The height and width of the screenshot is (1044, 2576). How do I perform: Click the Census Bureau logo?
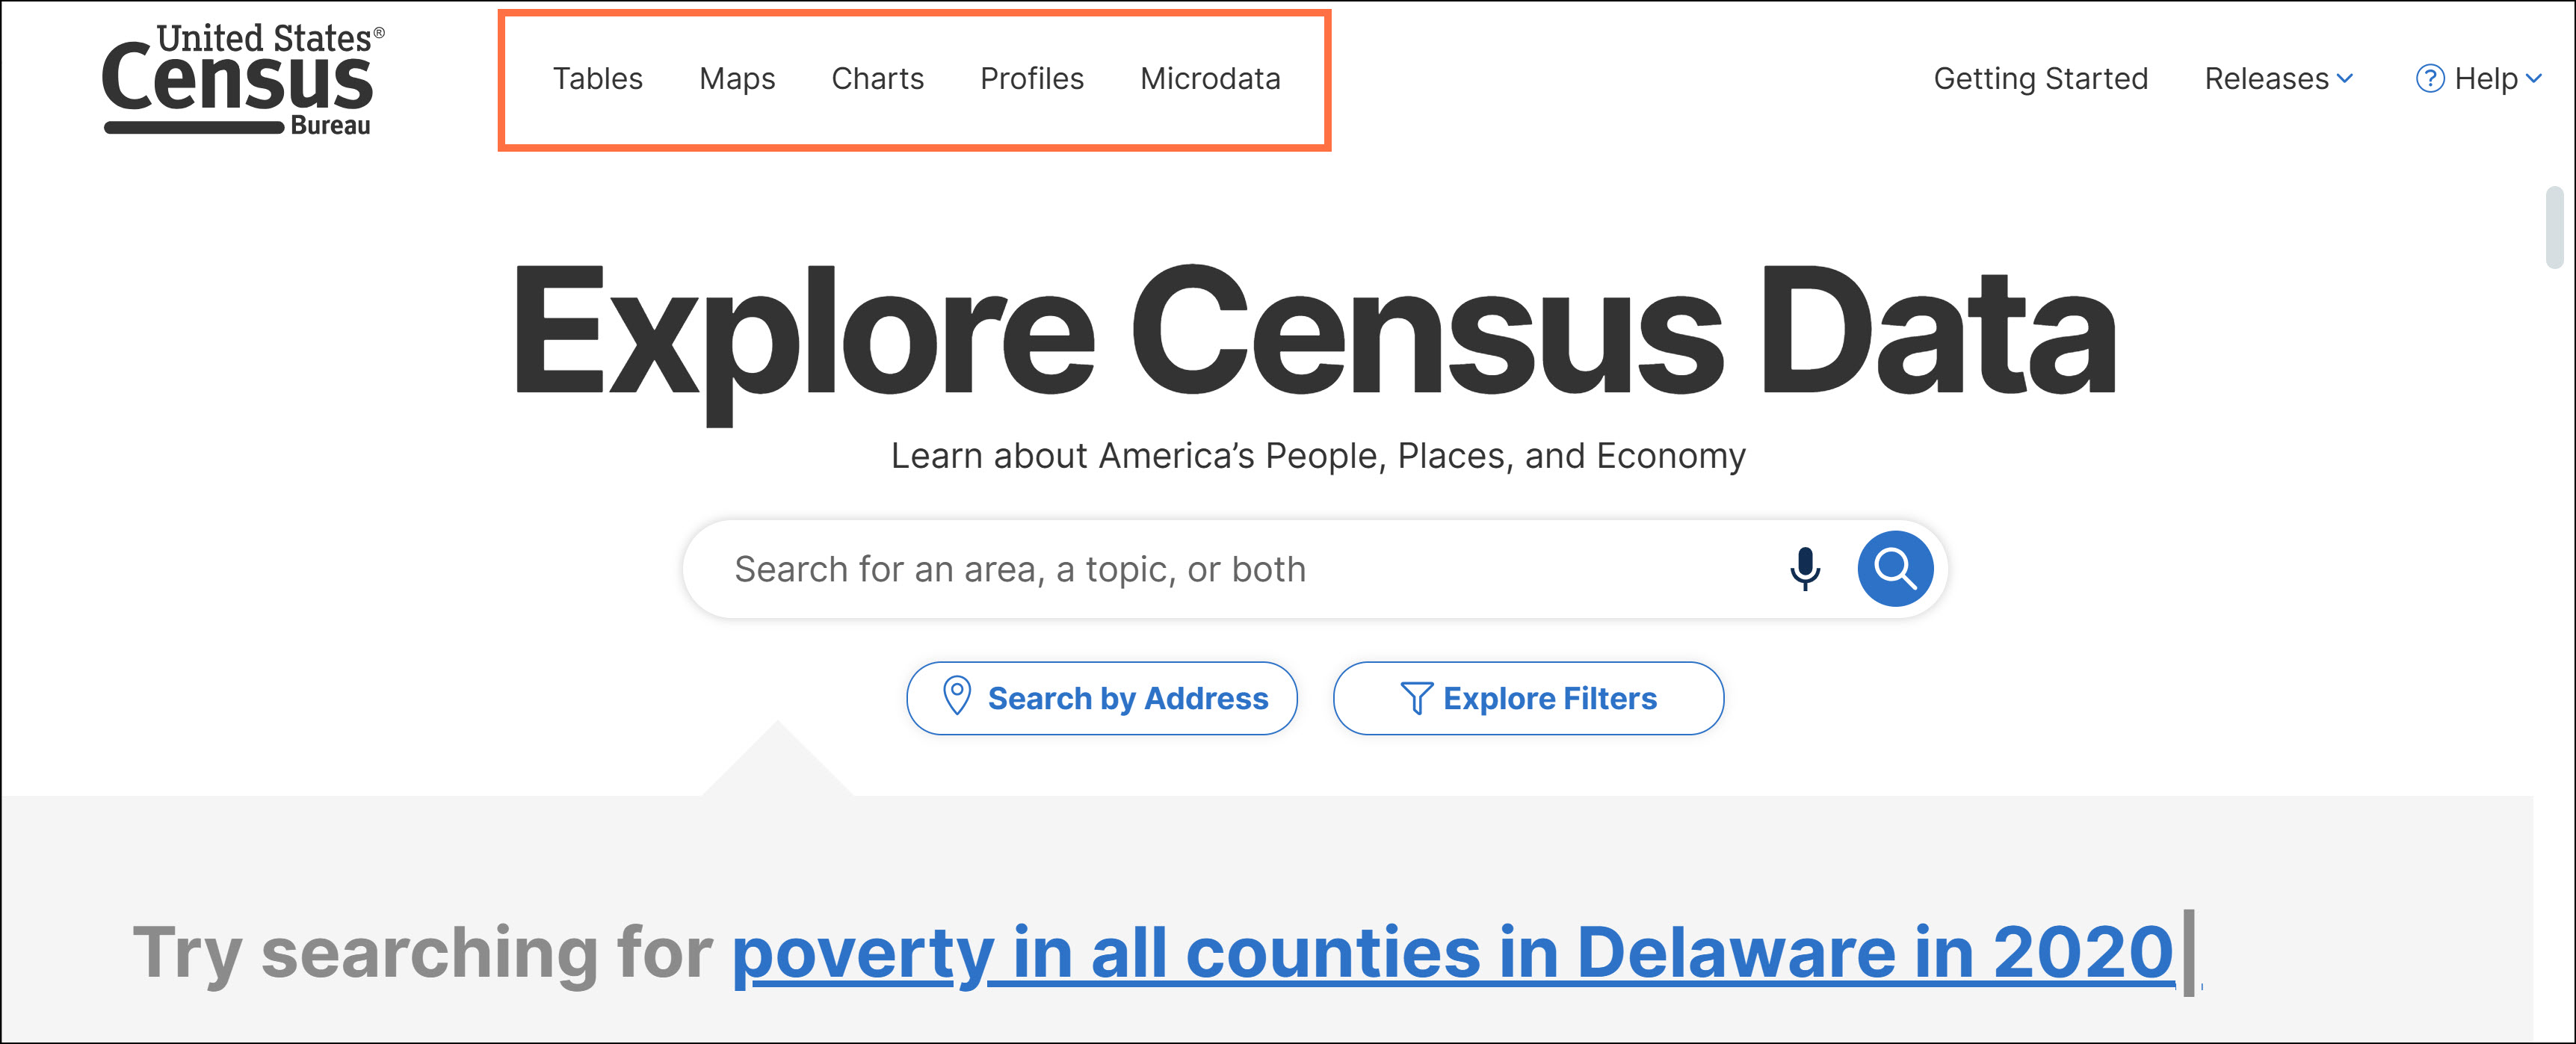(x=240, y=80)
